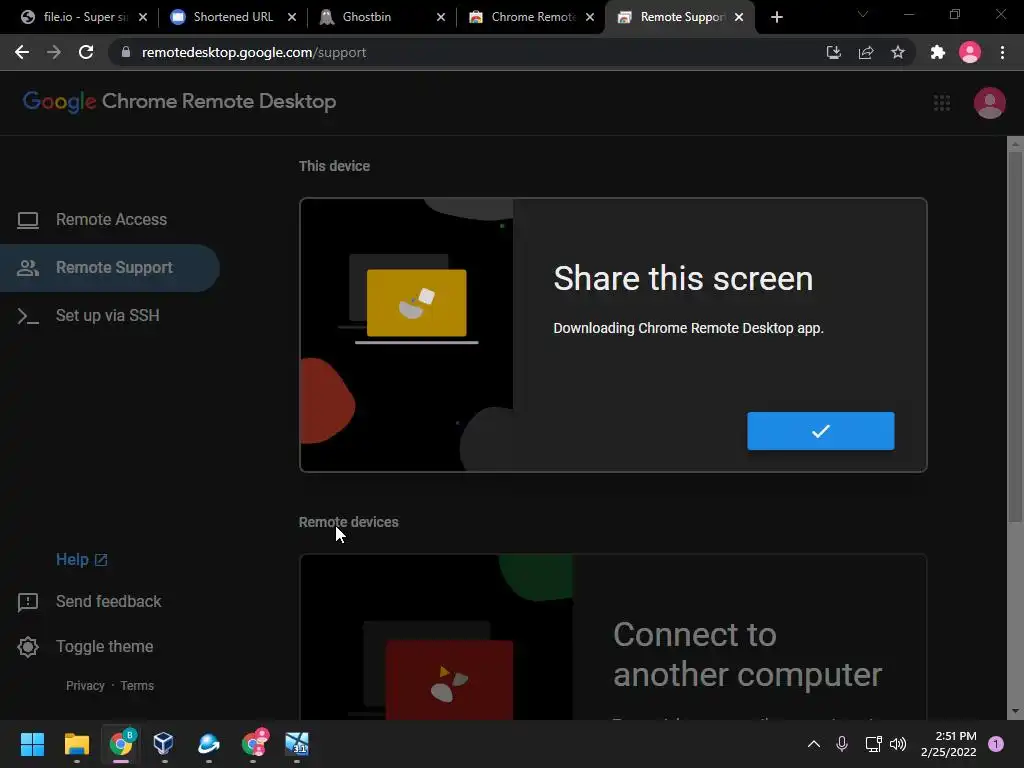This screenshot has height=768, width=1024.
Task: Show hidden system tray icons
Action: click(814, 744)
